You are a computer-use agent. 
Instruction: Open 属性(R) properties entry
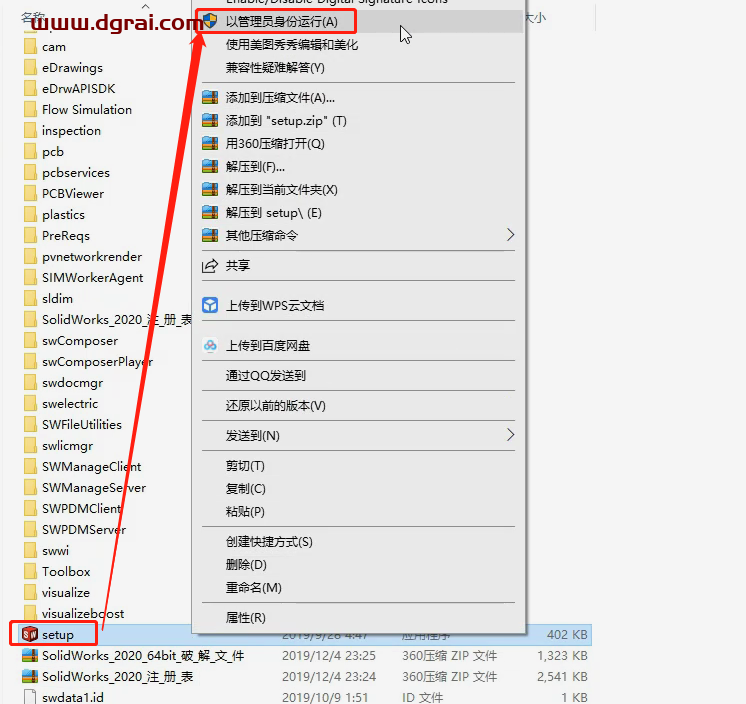245,618
